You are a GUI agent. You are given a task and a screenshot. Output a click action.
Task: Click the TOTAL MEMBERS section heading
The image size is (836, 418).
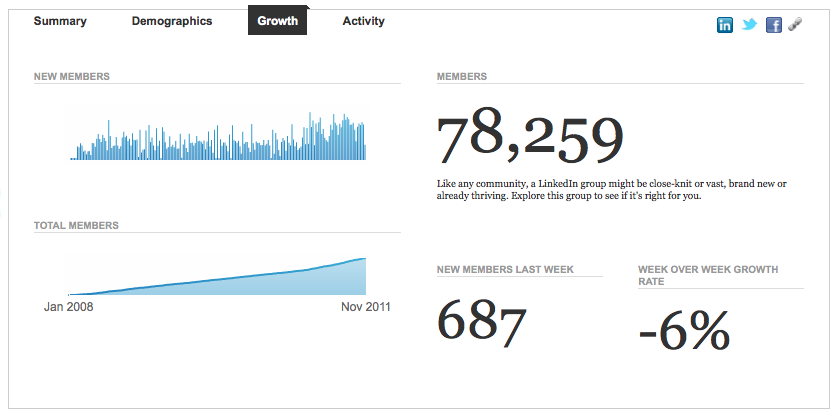(x=76, y=226)
